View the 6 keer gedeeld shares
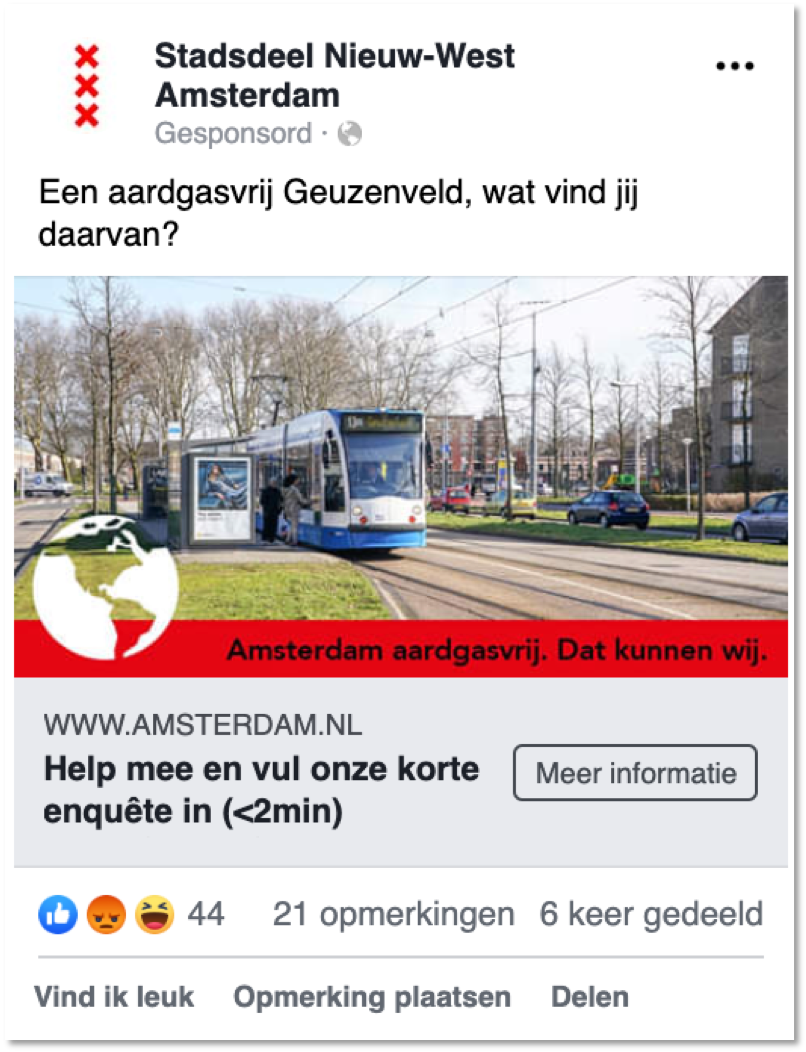The width and height of the screenshot is (806, 1052). tap(651, 914)
